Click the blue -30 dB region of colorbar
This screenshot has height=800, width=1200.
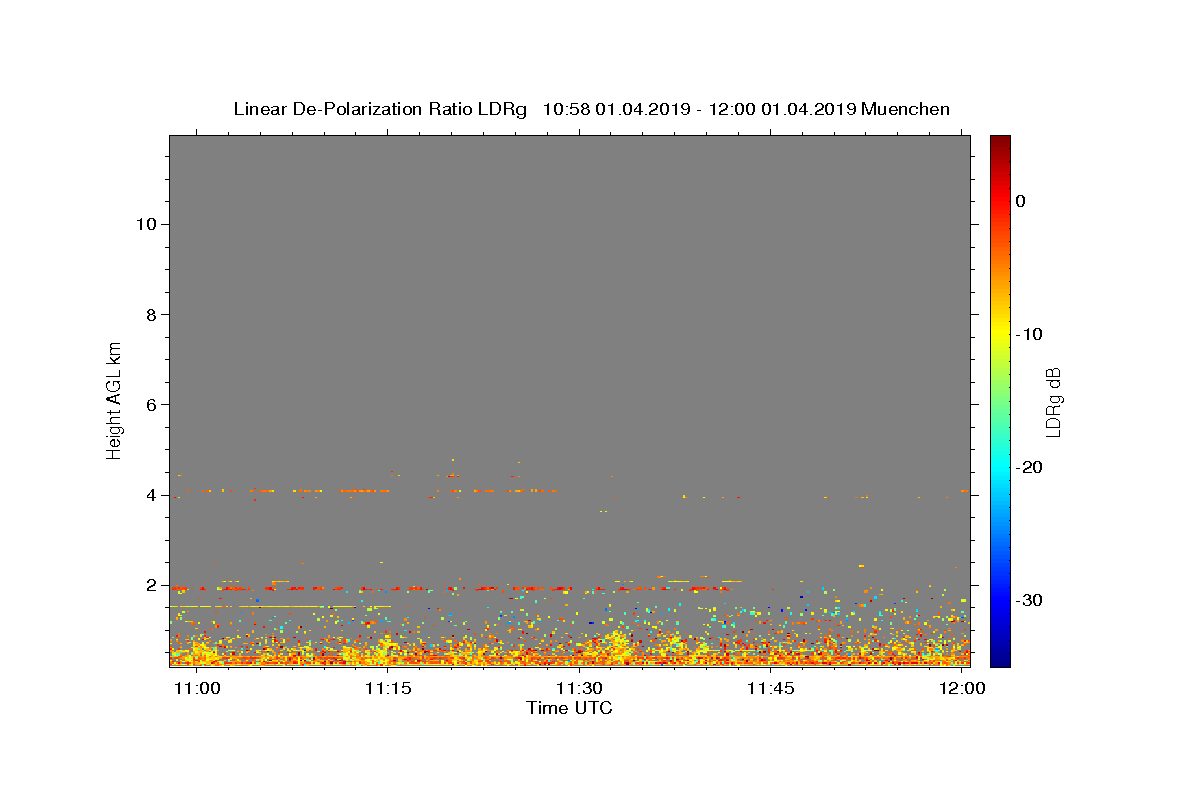point(1000,600)
